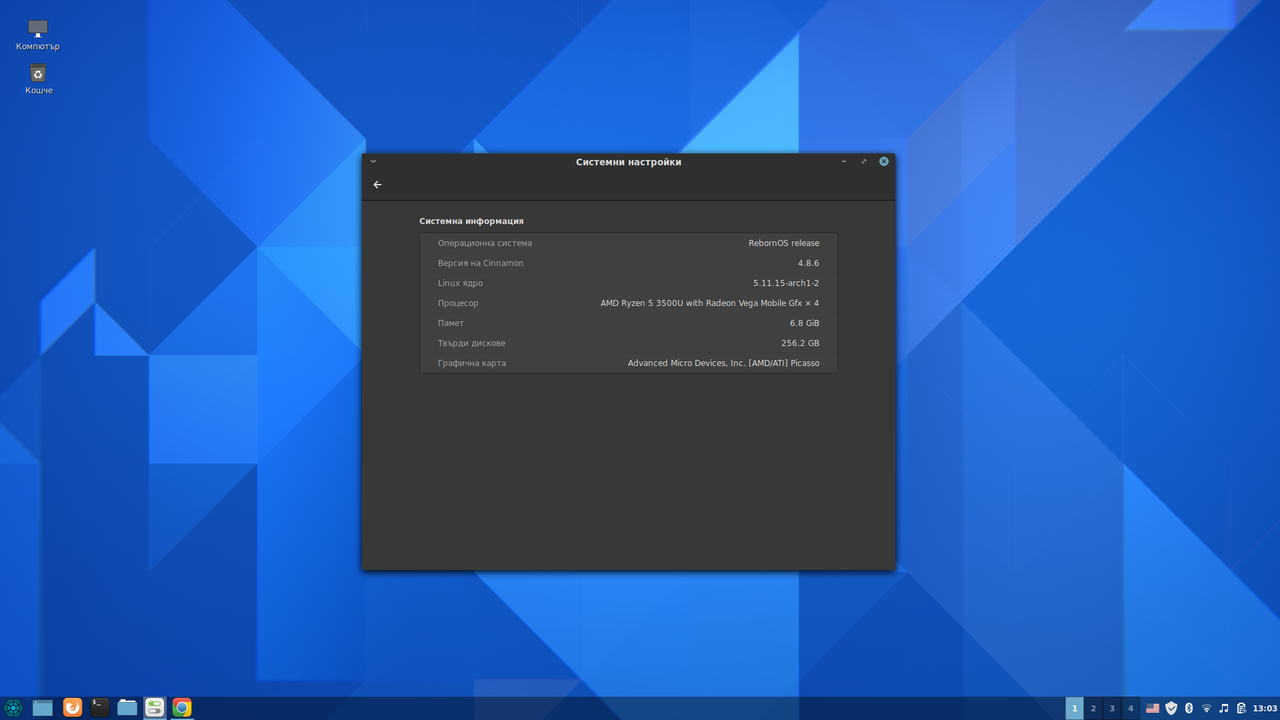This screenshot has height=720, width=1280.
Task: Click the Графична карта label
Action: (x=472, y=363)
